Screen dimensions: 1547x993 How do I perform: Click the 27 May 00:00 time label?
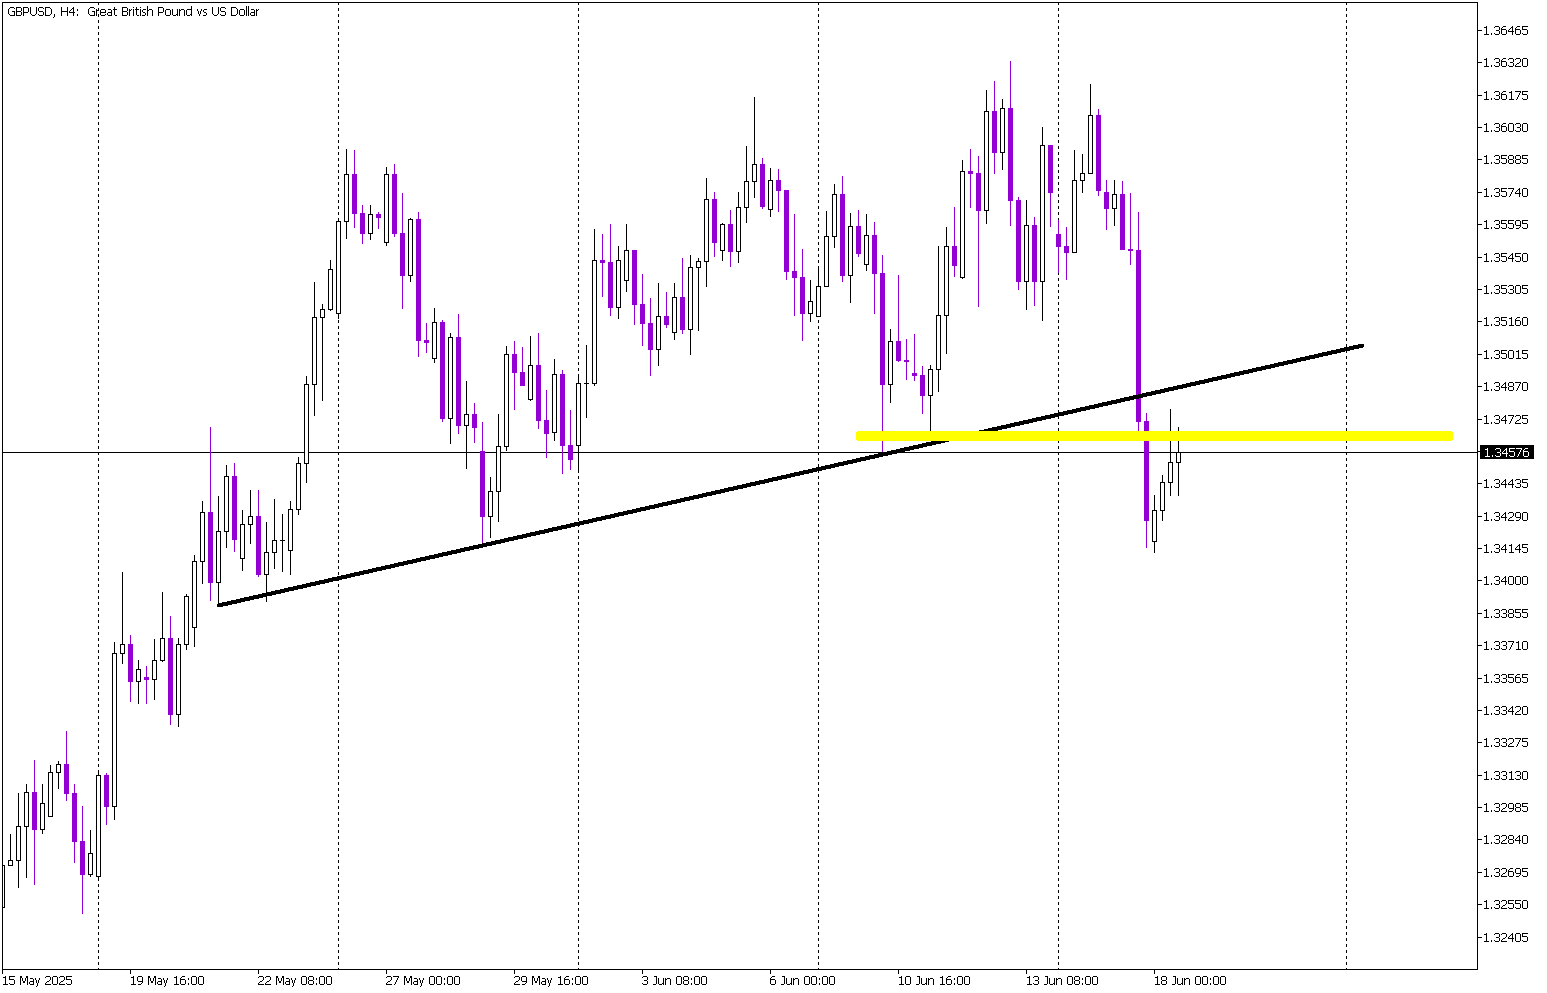[x=423, y=981]
